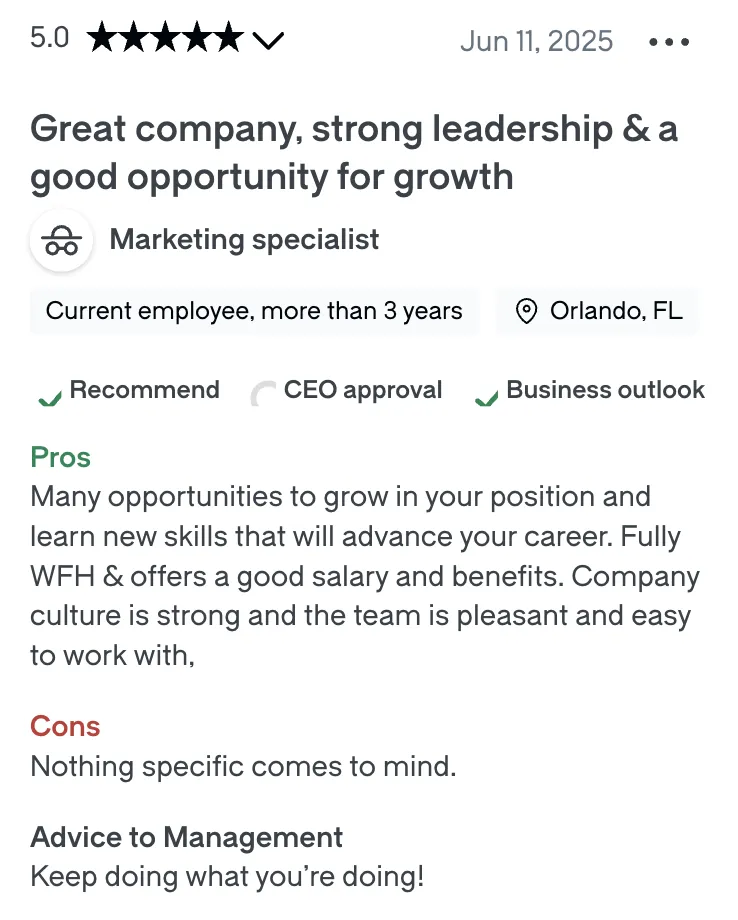Click the five-star rating icons
738x920 pixels.
click(x=165, y=38)
